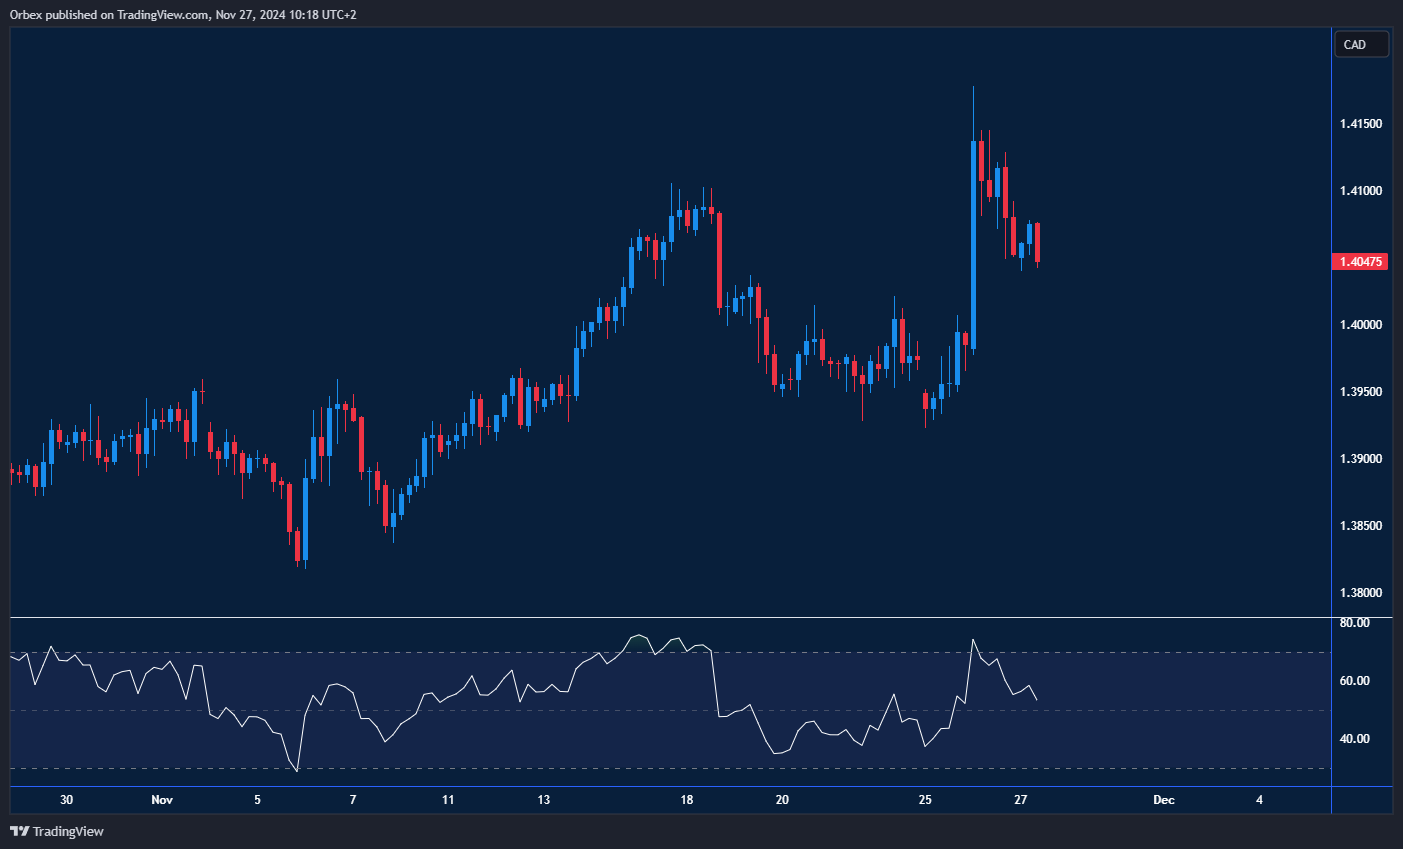Click date 30 on the time axis
Image resolution: width=1403 pixels, height=849 pixels.
66,800
